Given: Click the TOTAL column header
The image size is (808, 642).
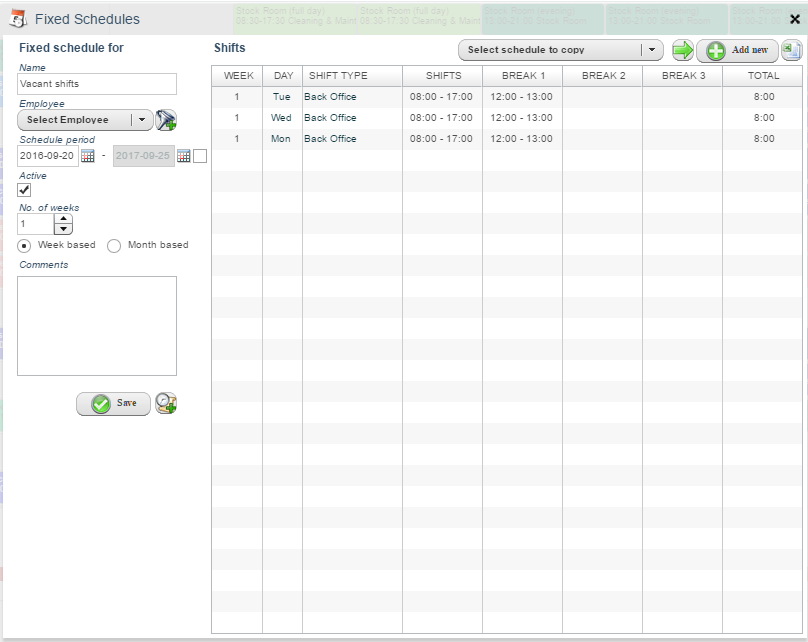Looking at the screenshot, I should [x=763, y=76].
